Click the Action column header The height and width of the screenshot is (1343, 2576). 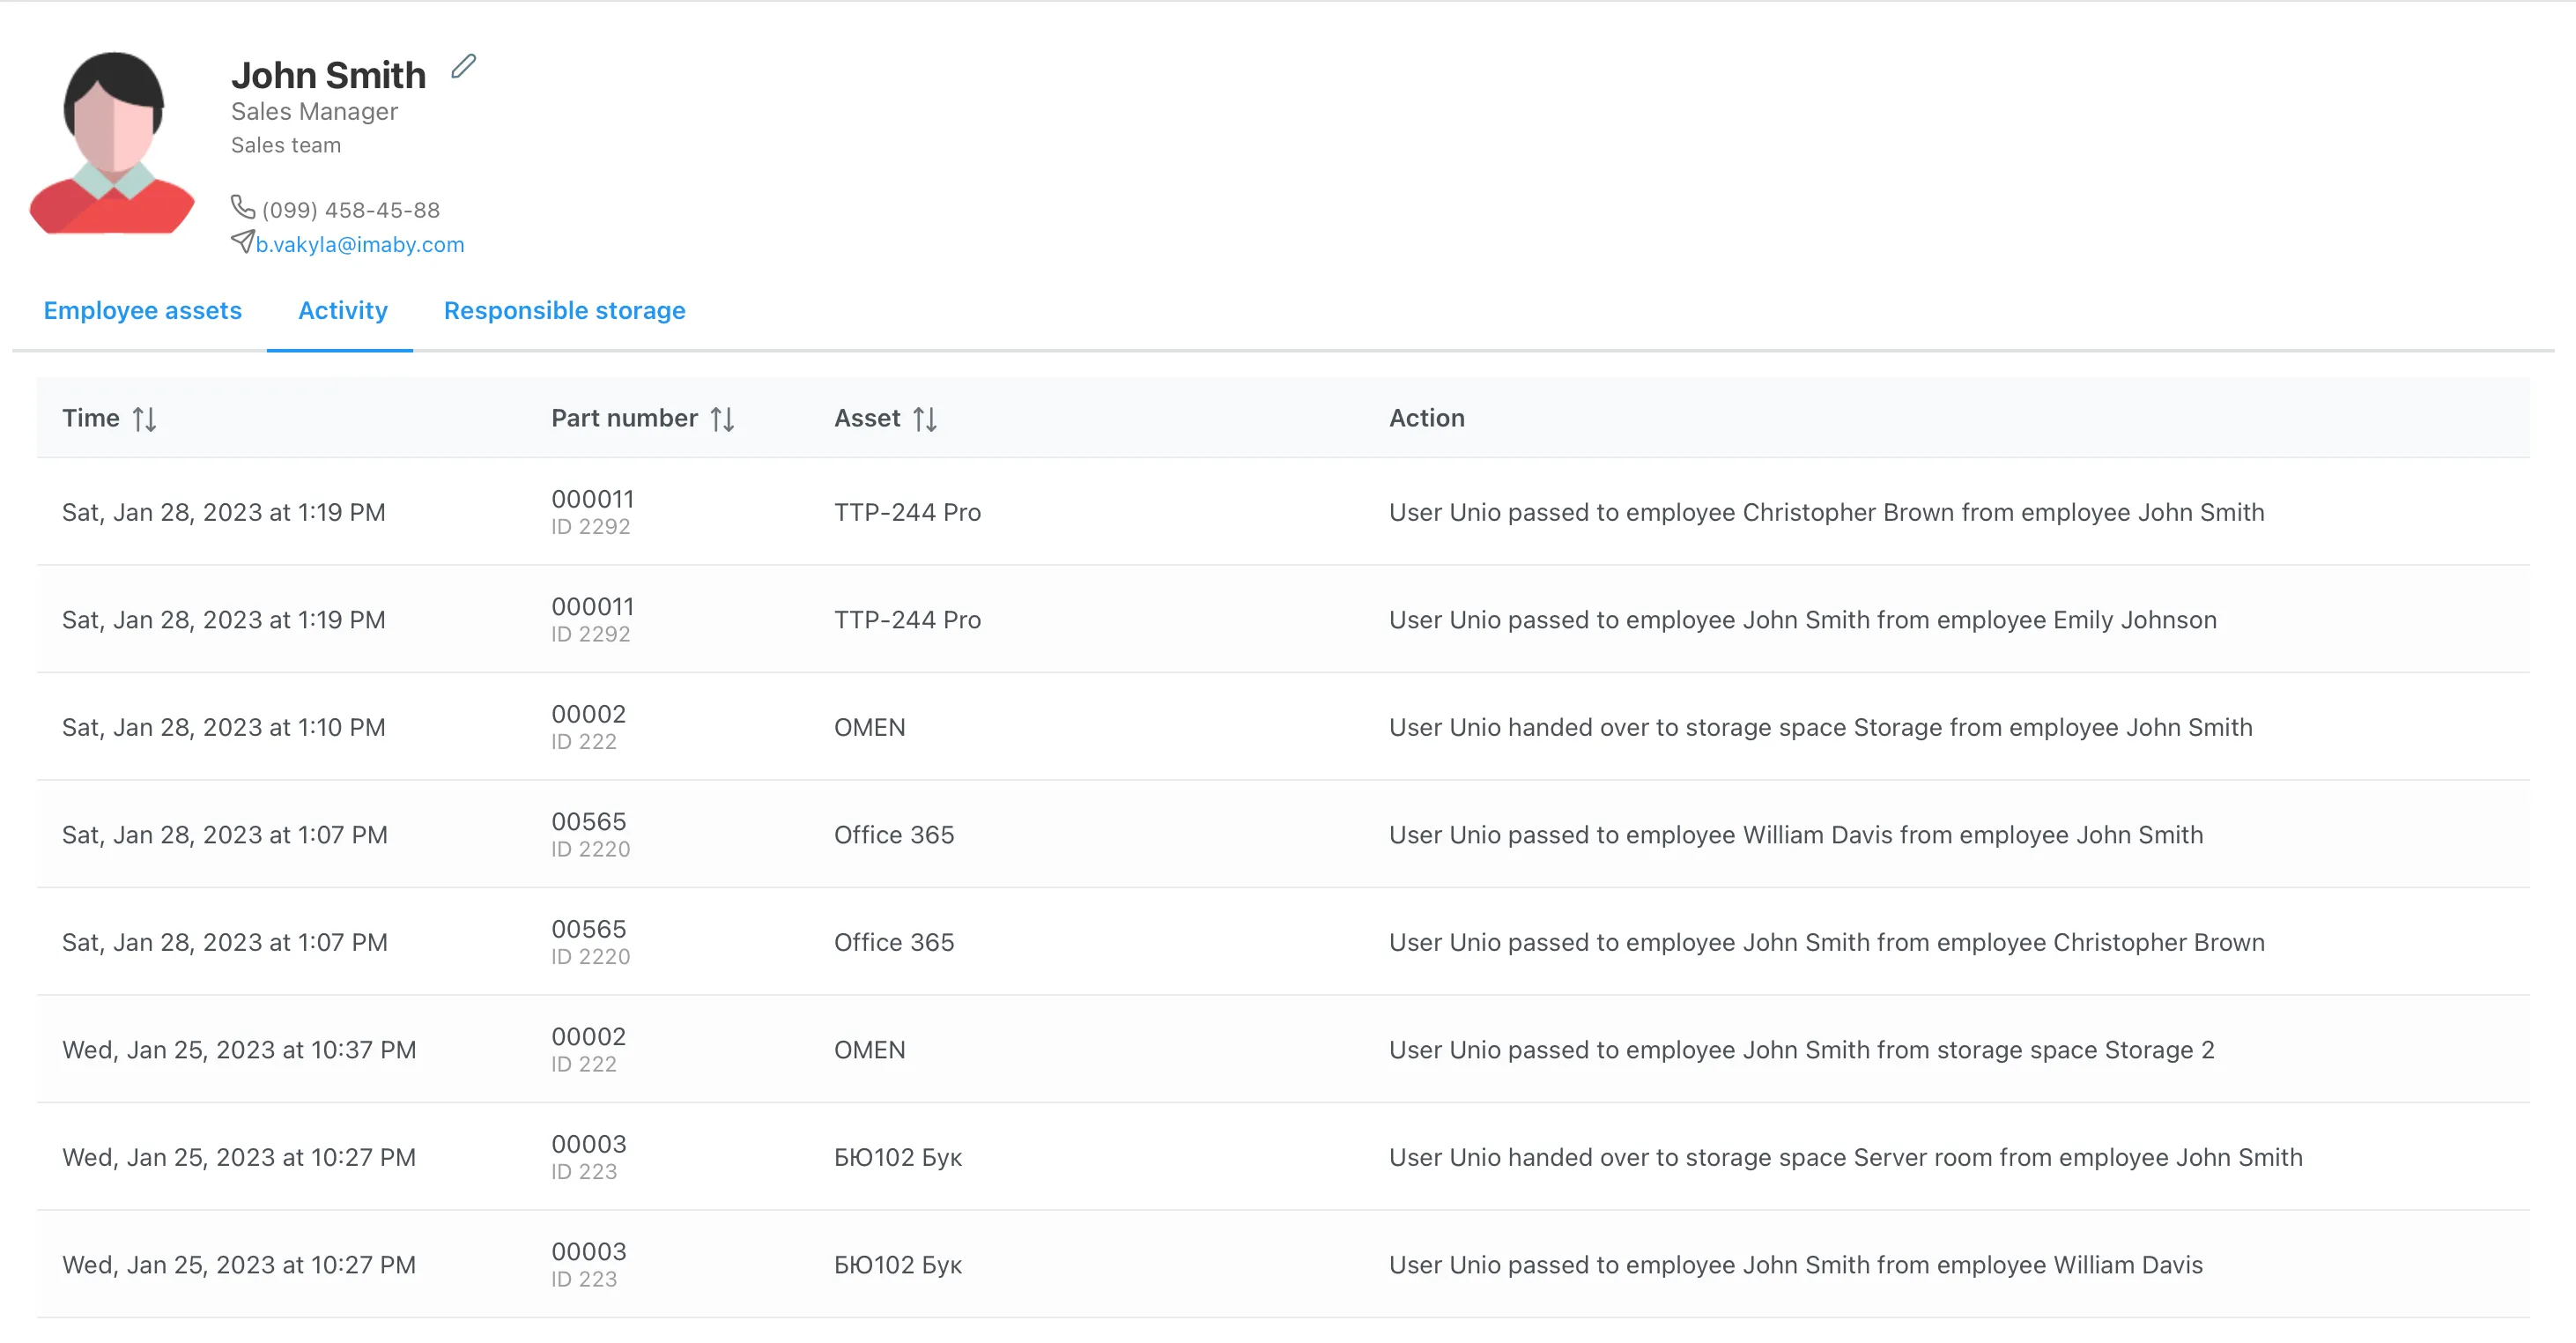click(x=1426, y=418)
